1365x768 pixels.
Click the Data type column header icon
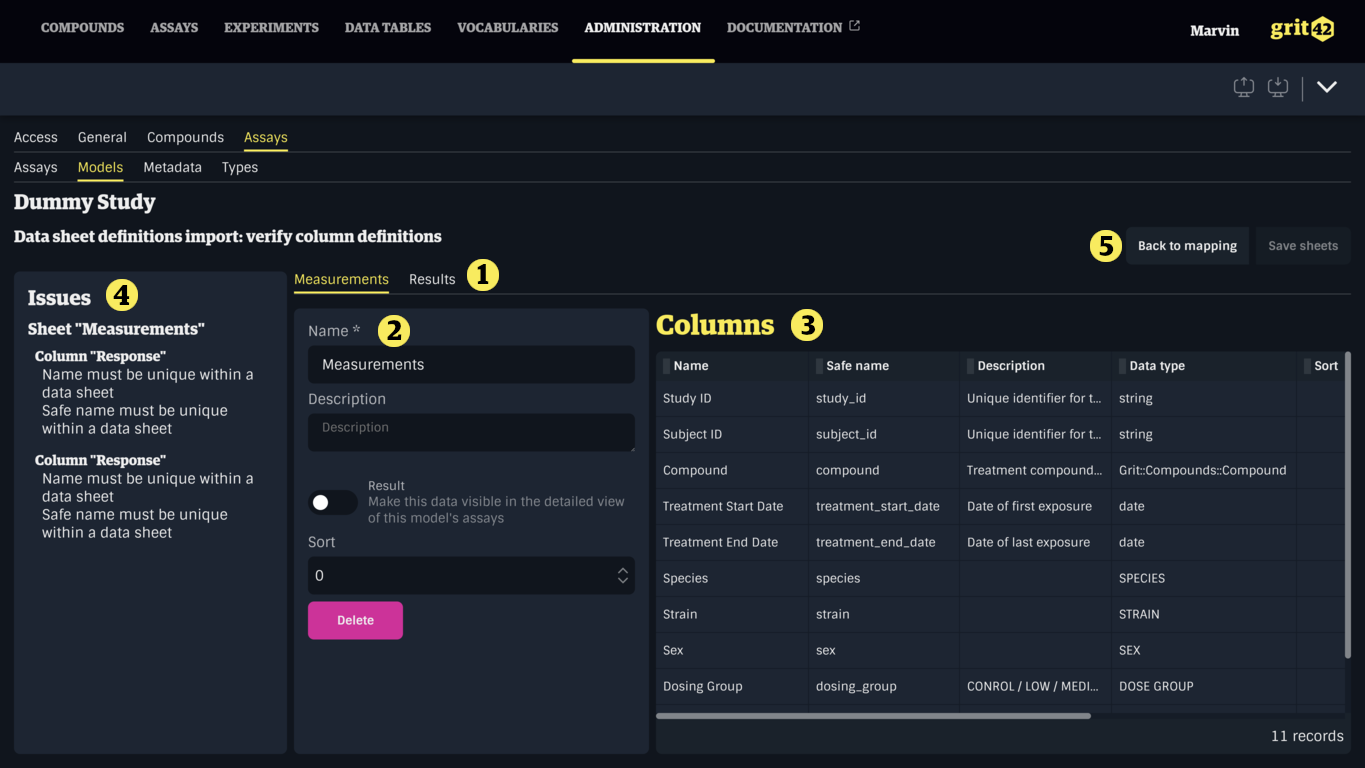point(1120,366)
